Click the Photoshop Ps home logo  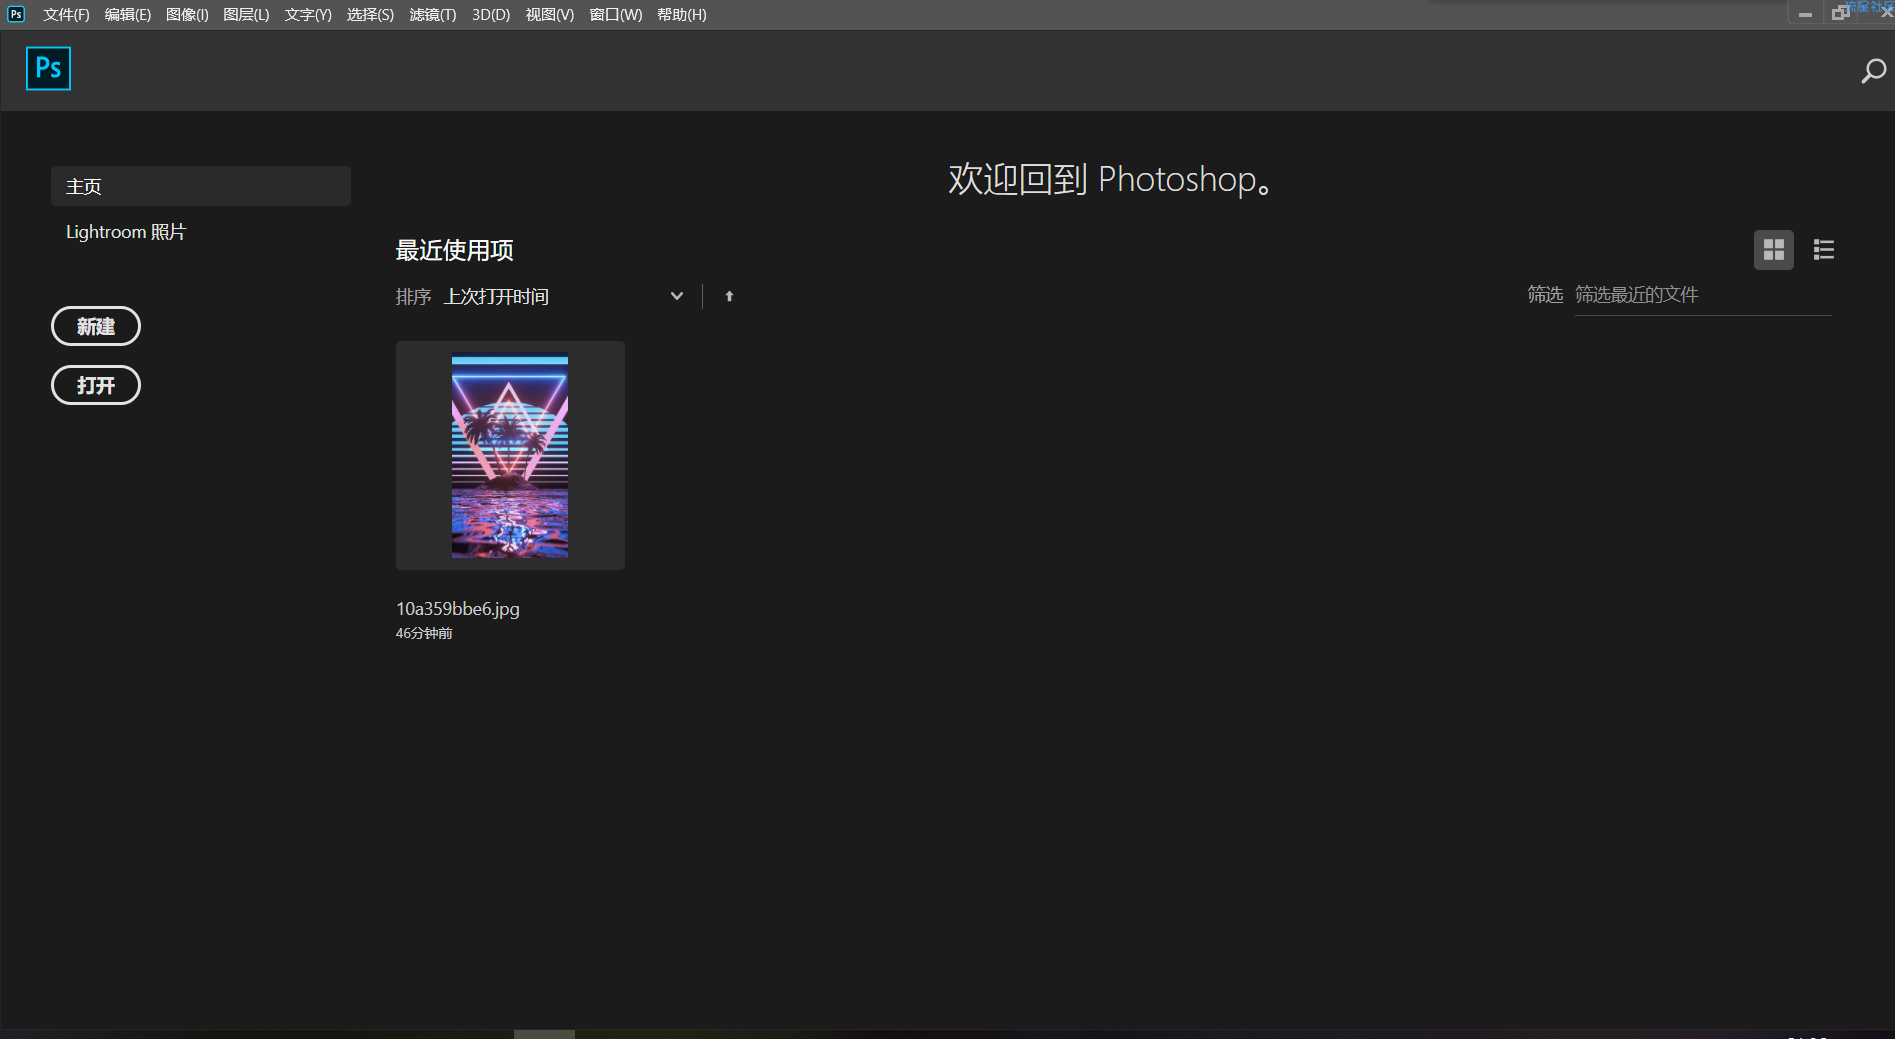click(x=48, y=68)
